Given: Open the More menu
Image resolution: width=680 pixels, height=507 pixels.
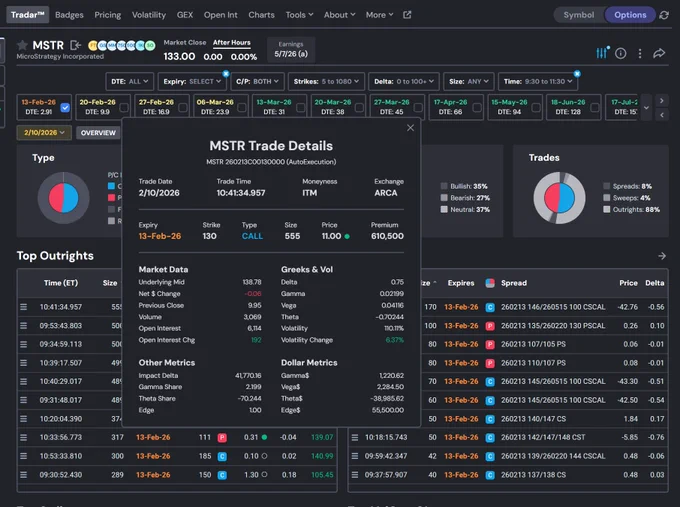Looking at the screenshot, I should 379,15.
